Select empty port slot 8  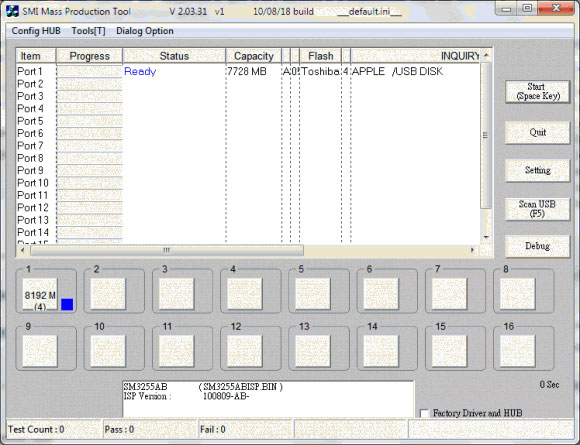click(x=517, y=294)
